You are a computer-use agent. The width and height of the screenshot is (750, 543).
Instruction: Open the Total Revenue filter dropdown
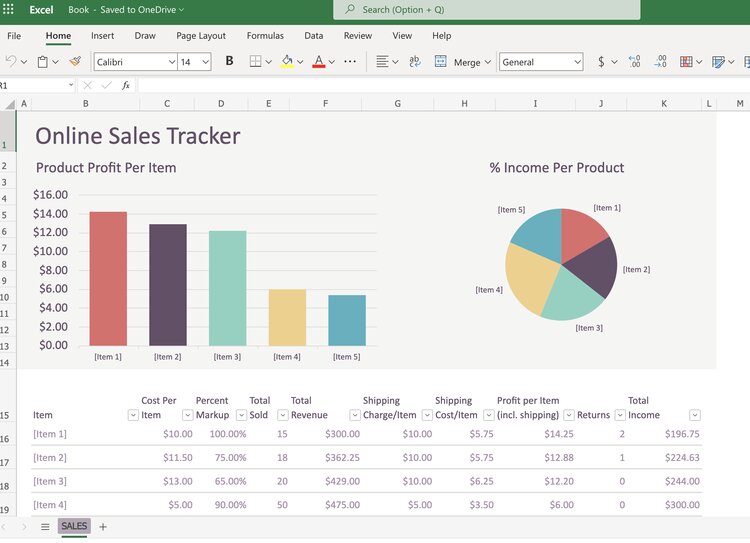click(354, 415)
